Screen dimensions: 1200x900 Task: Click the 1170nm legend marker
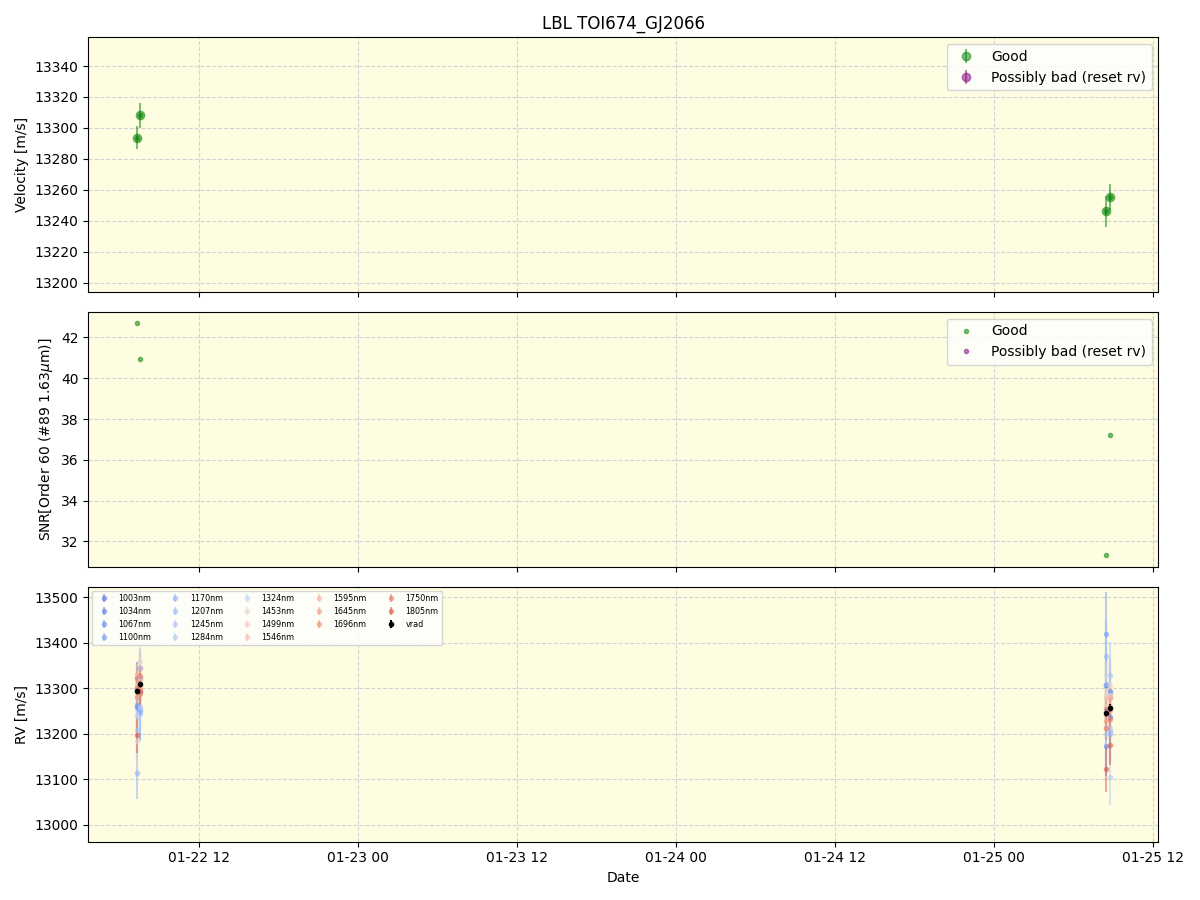pyautogui.click(x=176, y=598)
